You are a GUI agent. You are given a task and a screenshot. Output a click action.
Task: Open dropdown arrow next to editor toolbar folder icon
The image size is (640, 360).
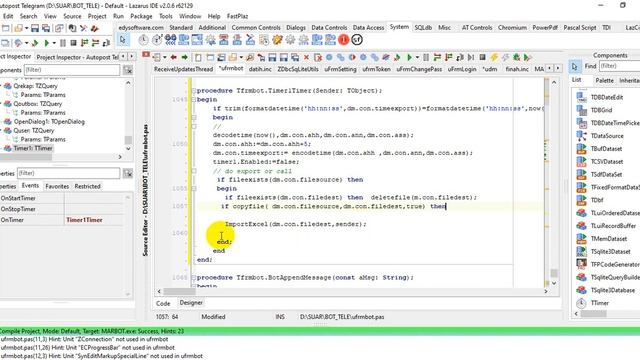[x=241, y=57]
